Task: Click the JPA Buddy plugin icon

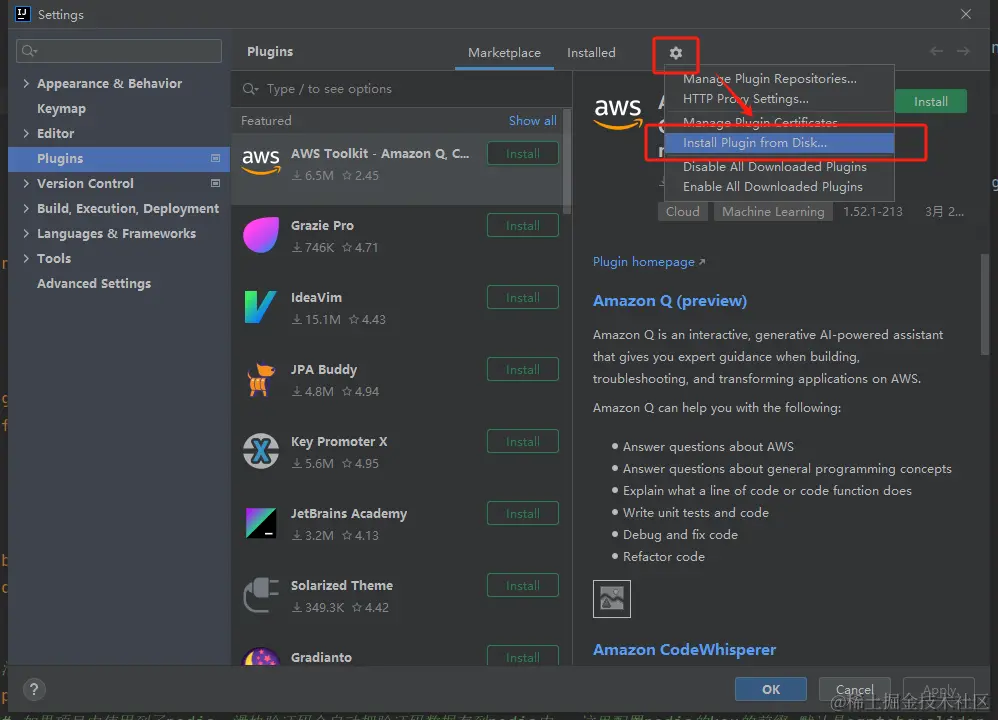Action: [x=261, y=379]
